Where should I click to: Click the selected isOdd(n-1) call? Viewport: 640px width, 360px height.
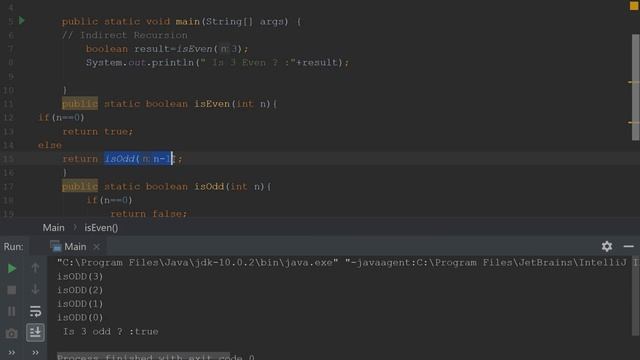pyautogui.click(x=139, y=158)
